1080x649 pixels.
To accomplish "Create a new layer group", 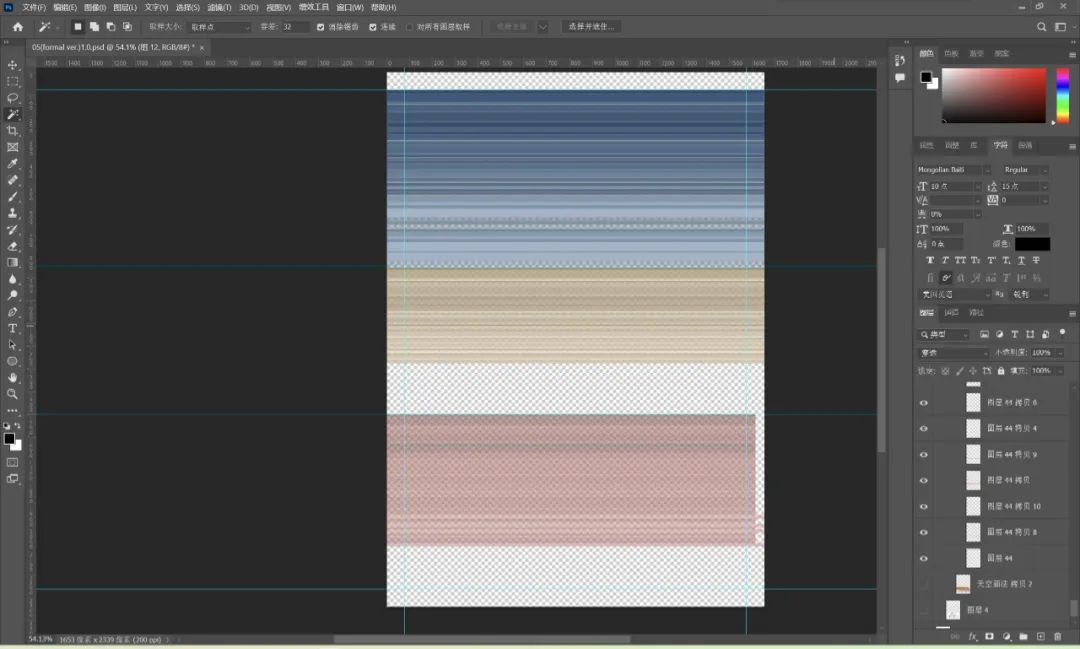I will (x=1024, y=637).
